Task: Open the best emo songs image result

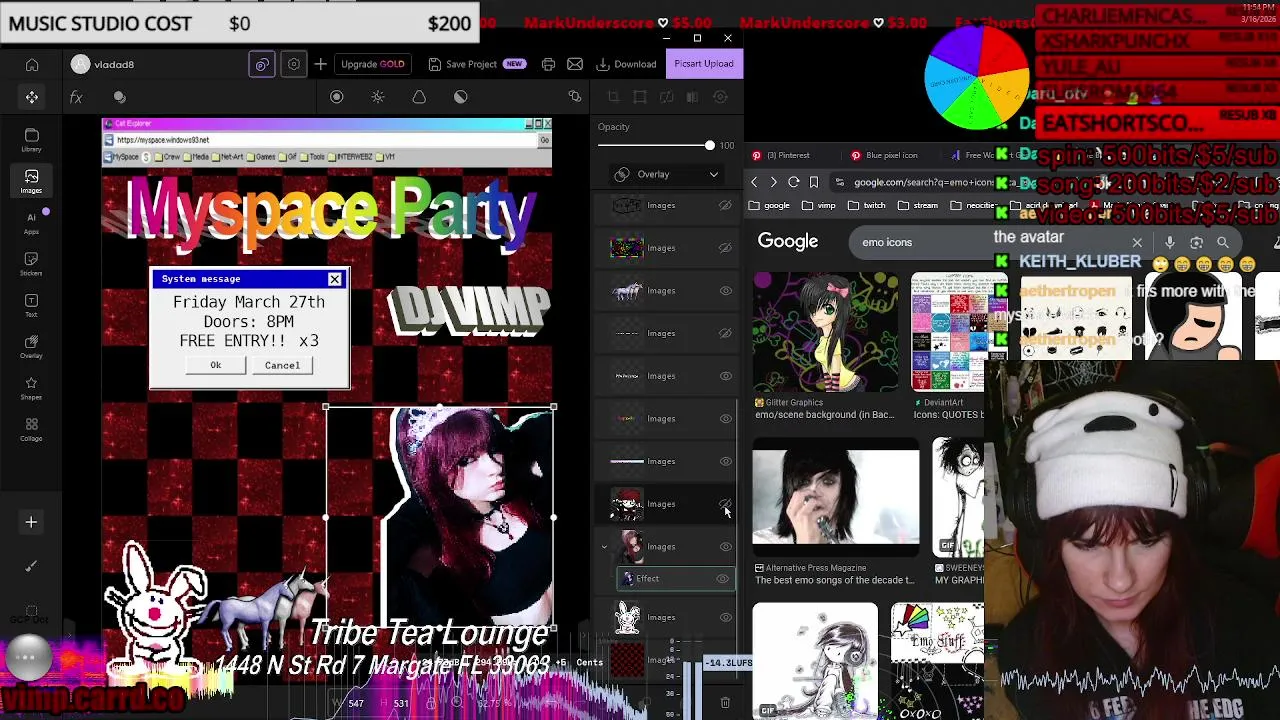Action: pyautogui.click(x=836, y=497)
